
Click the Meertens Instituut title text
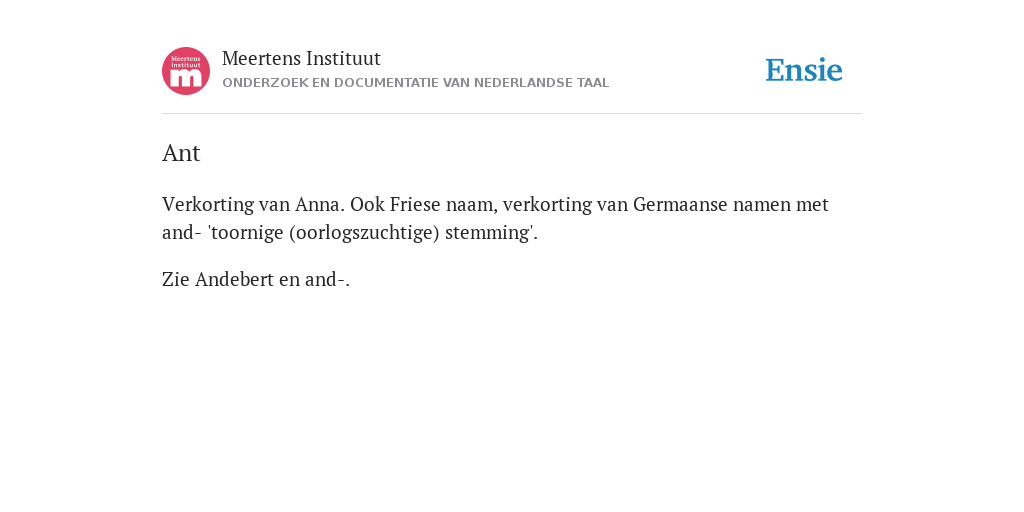pos(301,59)
